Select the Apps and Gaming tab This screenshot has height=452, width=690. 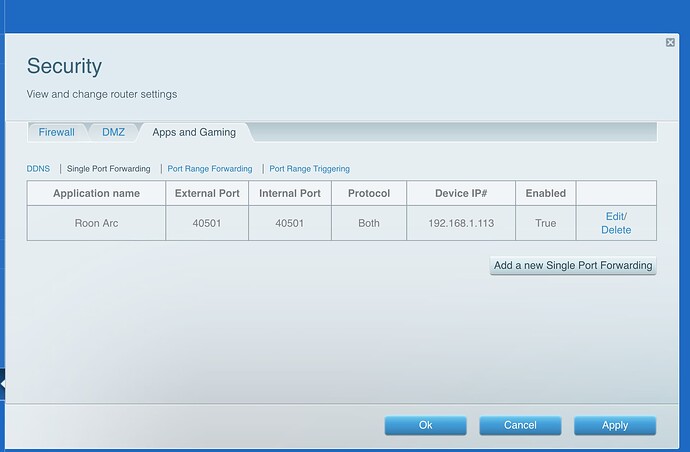point(194,132)
